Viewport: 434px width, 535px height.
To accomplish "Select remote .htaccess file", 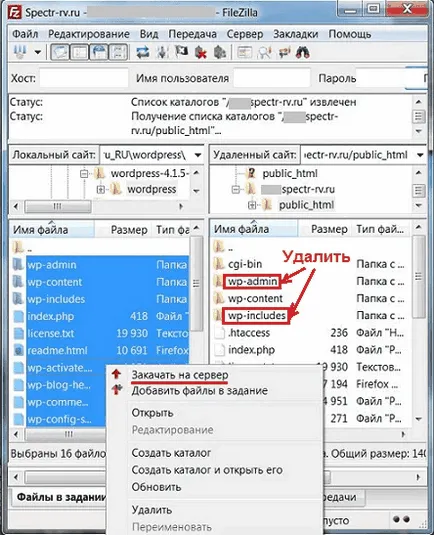I will [x=249, y=333].
